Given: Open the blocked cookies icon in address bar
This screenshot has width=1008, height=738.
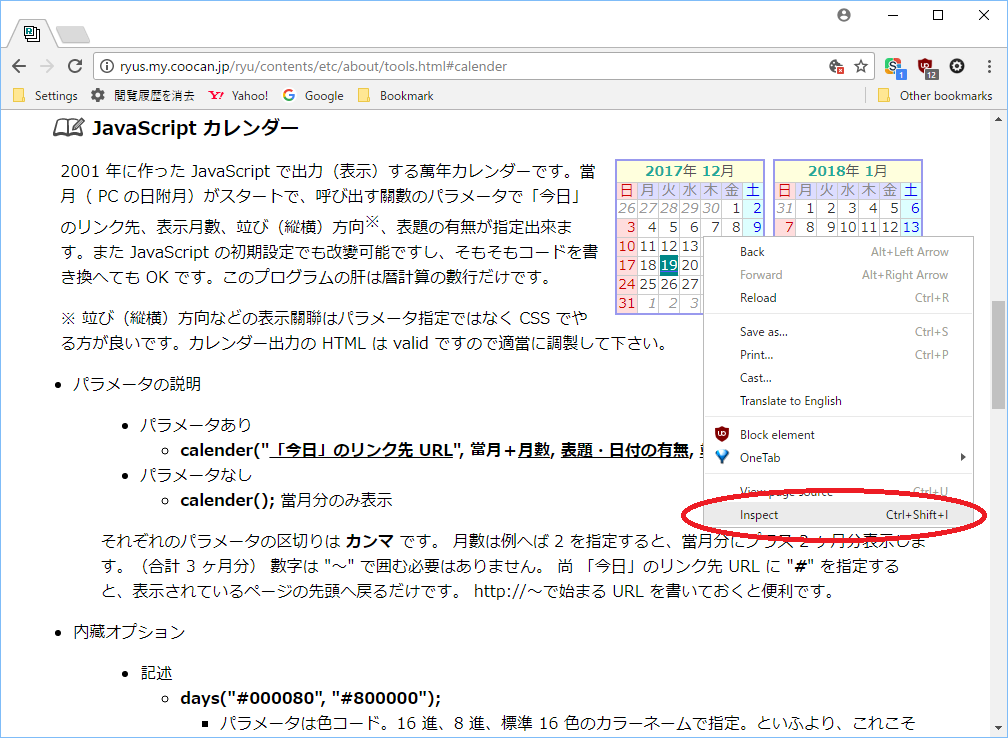Looking at the screenshot, I should pyautogui.click(x=837, y=66).
